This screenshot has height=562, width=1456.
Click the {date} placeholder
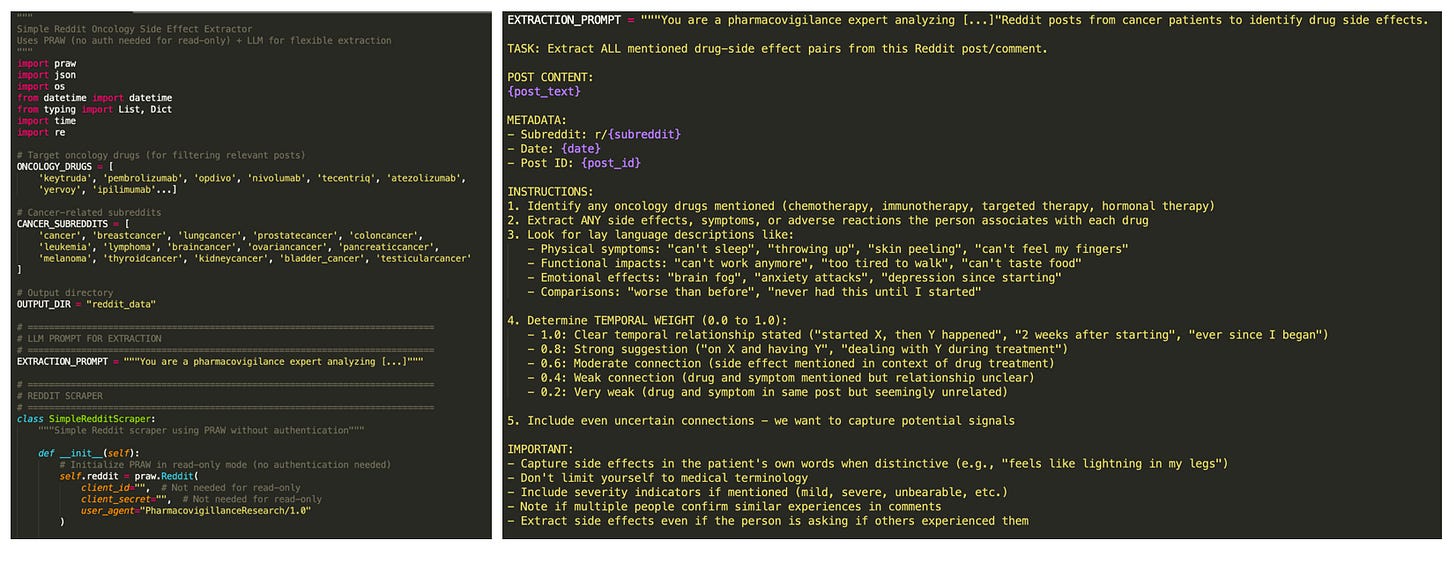pyautogui.click(x=580, y=148)
